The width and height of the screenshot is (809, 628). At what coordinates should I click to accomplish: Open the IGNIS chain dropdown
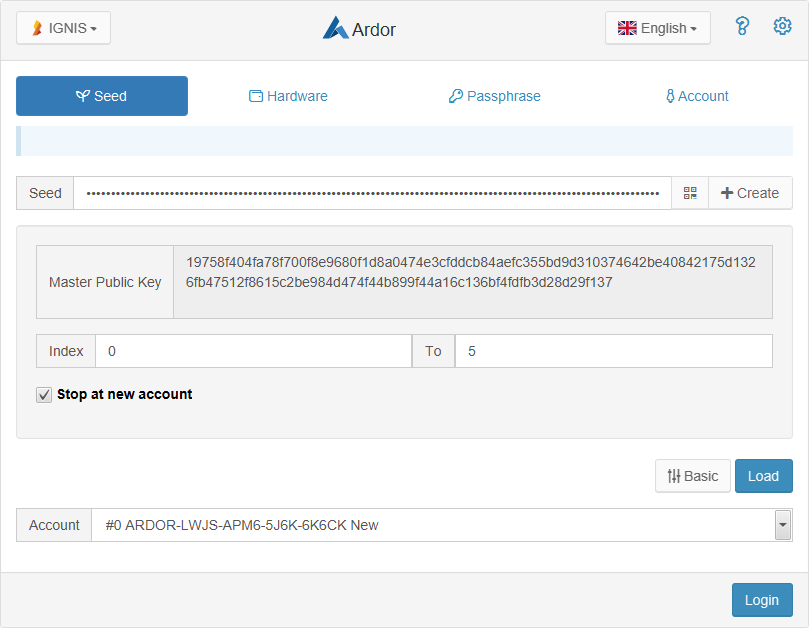point(63,28)
